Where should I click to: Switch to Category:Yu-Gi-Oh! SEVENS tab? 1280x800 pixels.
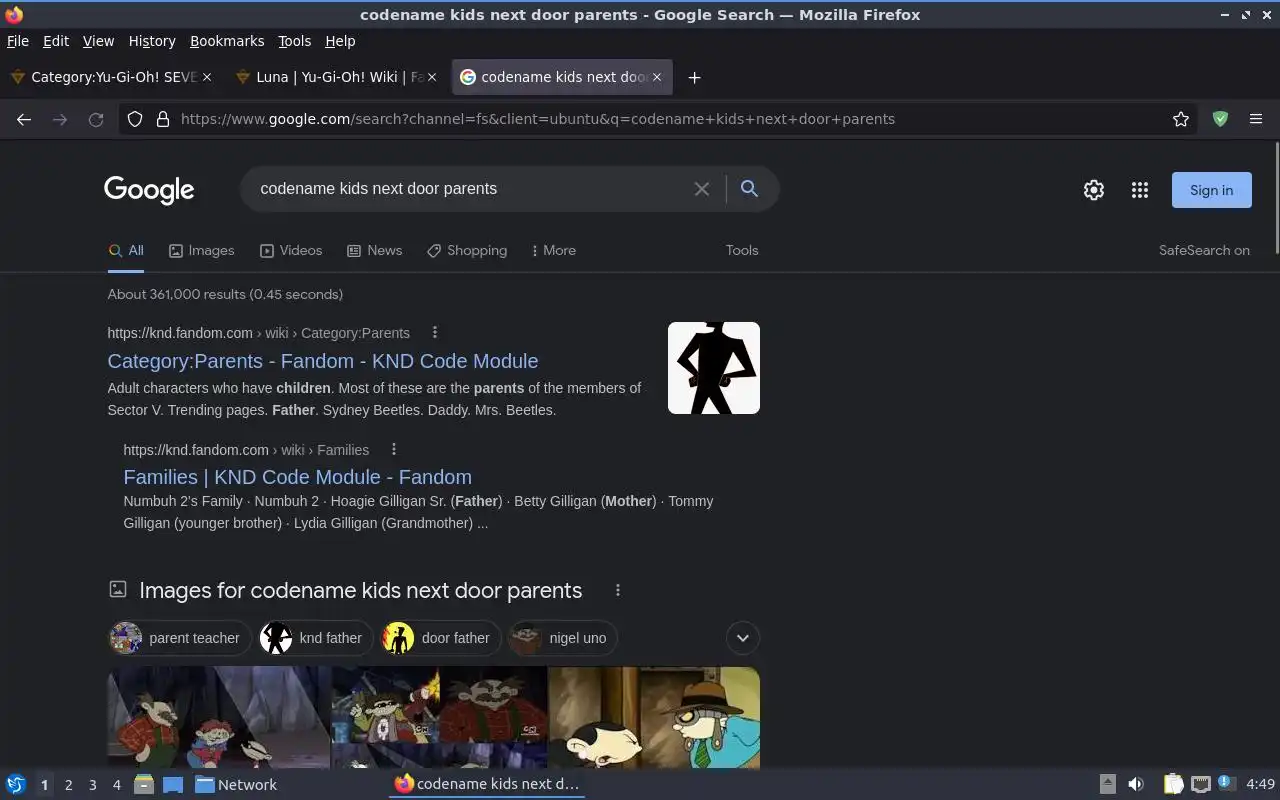click(110, 77)
